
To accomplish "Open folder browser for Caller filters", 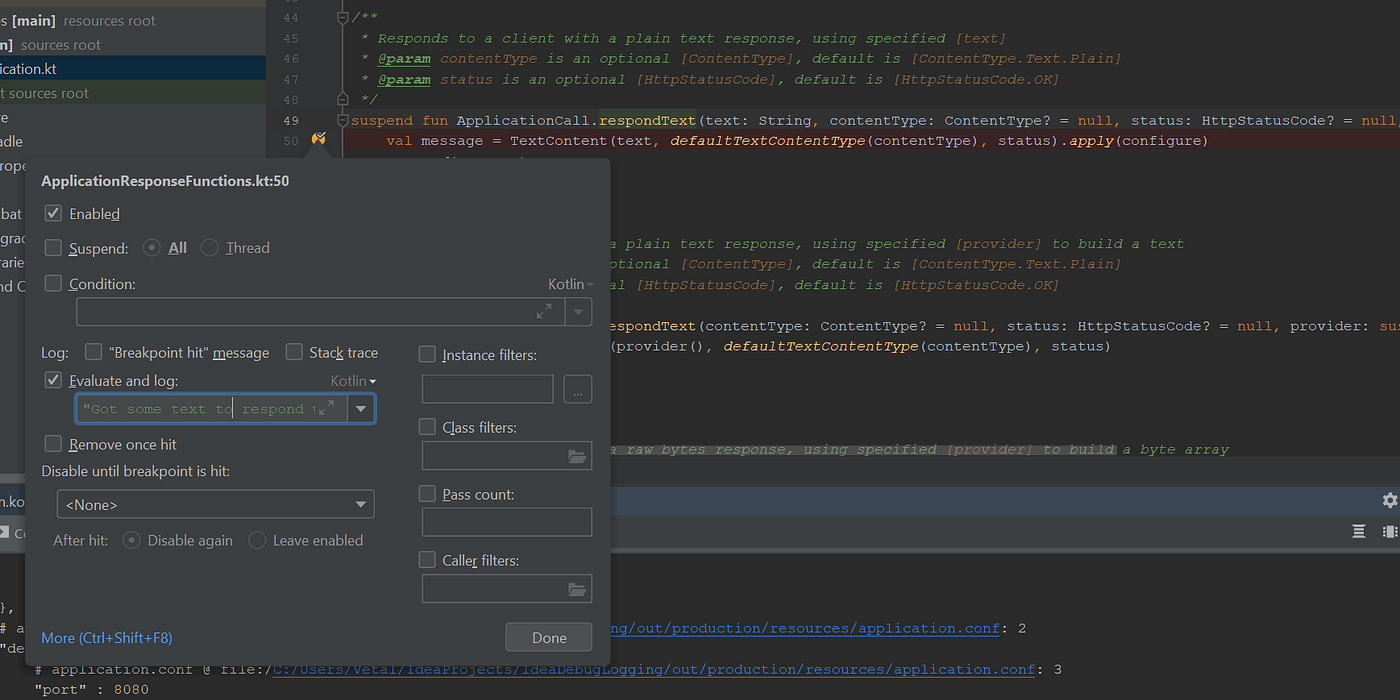I will 577,588.
